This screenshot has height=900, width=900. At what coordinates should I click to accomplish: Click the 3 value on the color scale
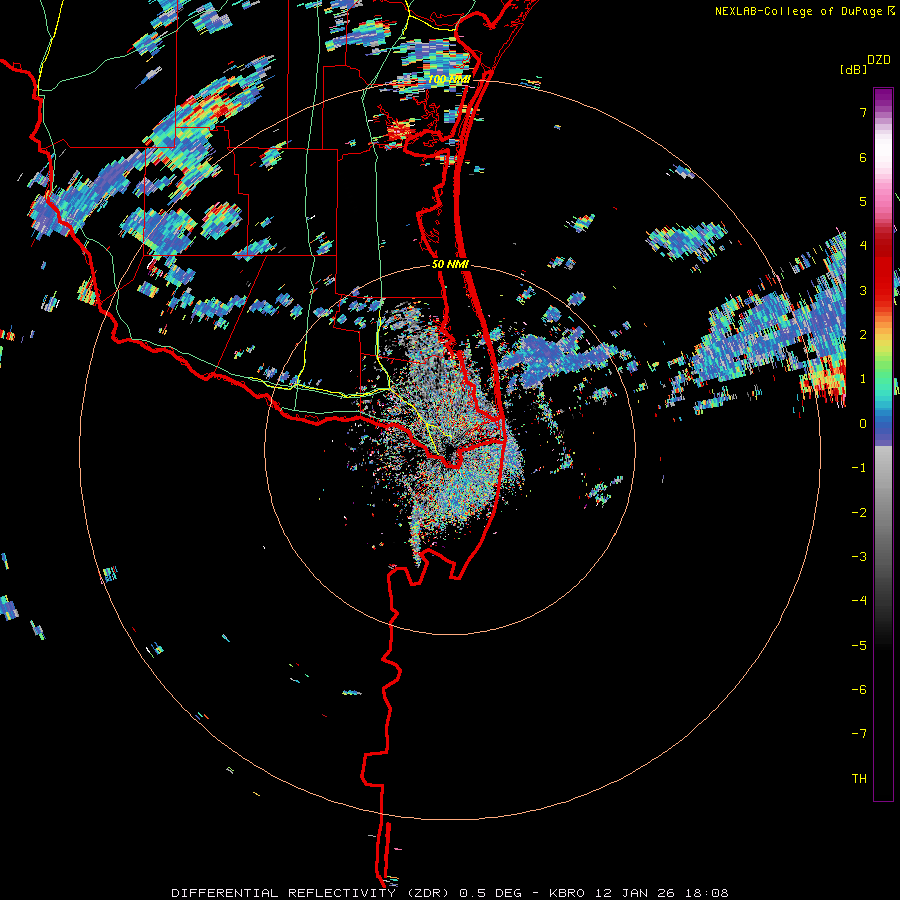click(x=863, y=290)
